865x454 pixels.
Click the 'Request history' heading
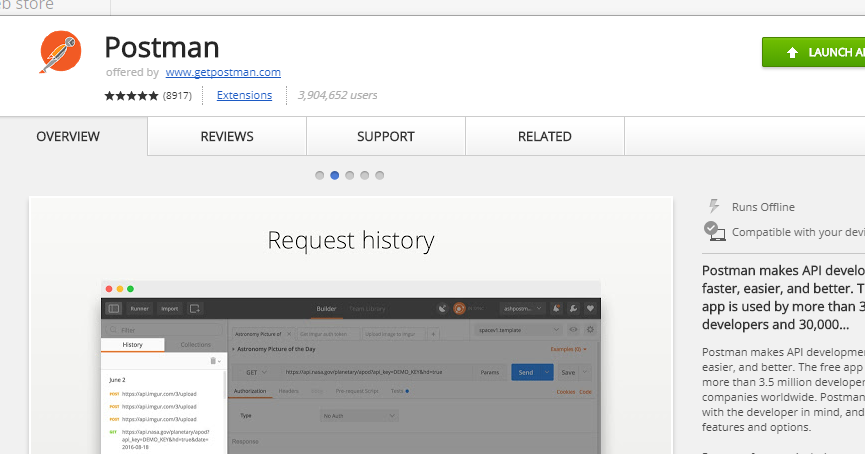[x=351, y=241]
